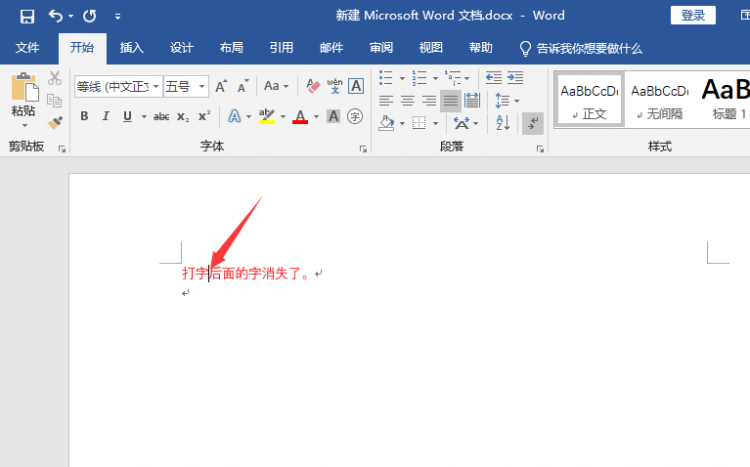Expand the 粘贴 options arrow
Image resolution: width=750 pixels, height=467 pixels.
tap(24, 125)
